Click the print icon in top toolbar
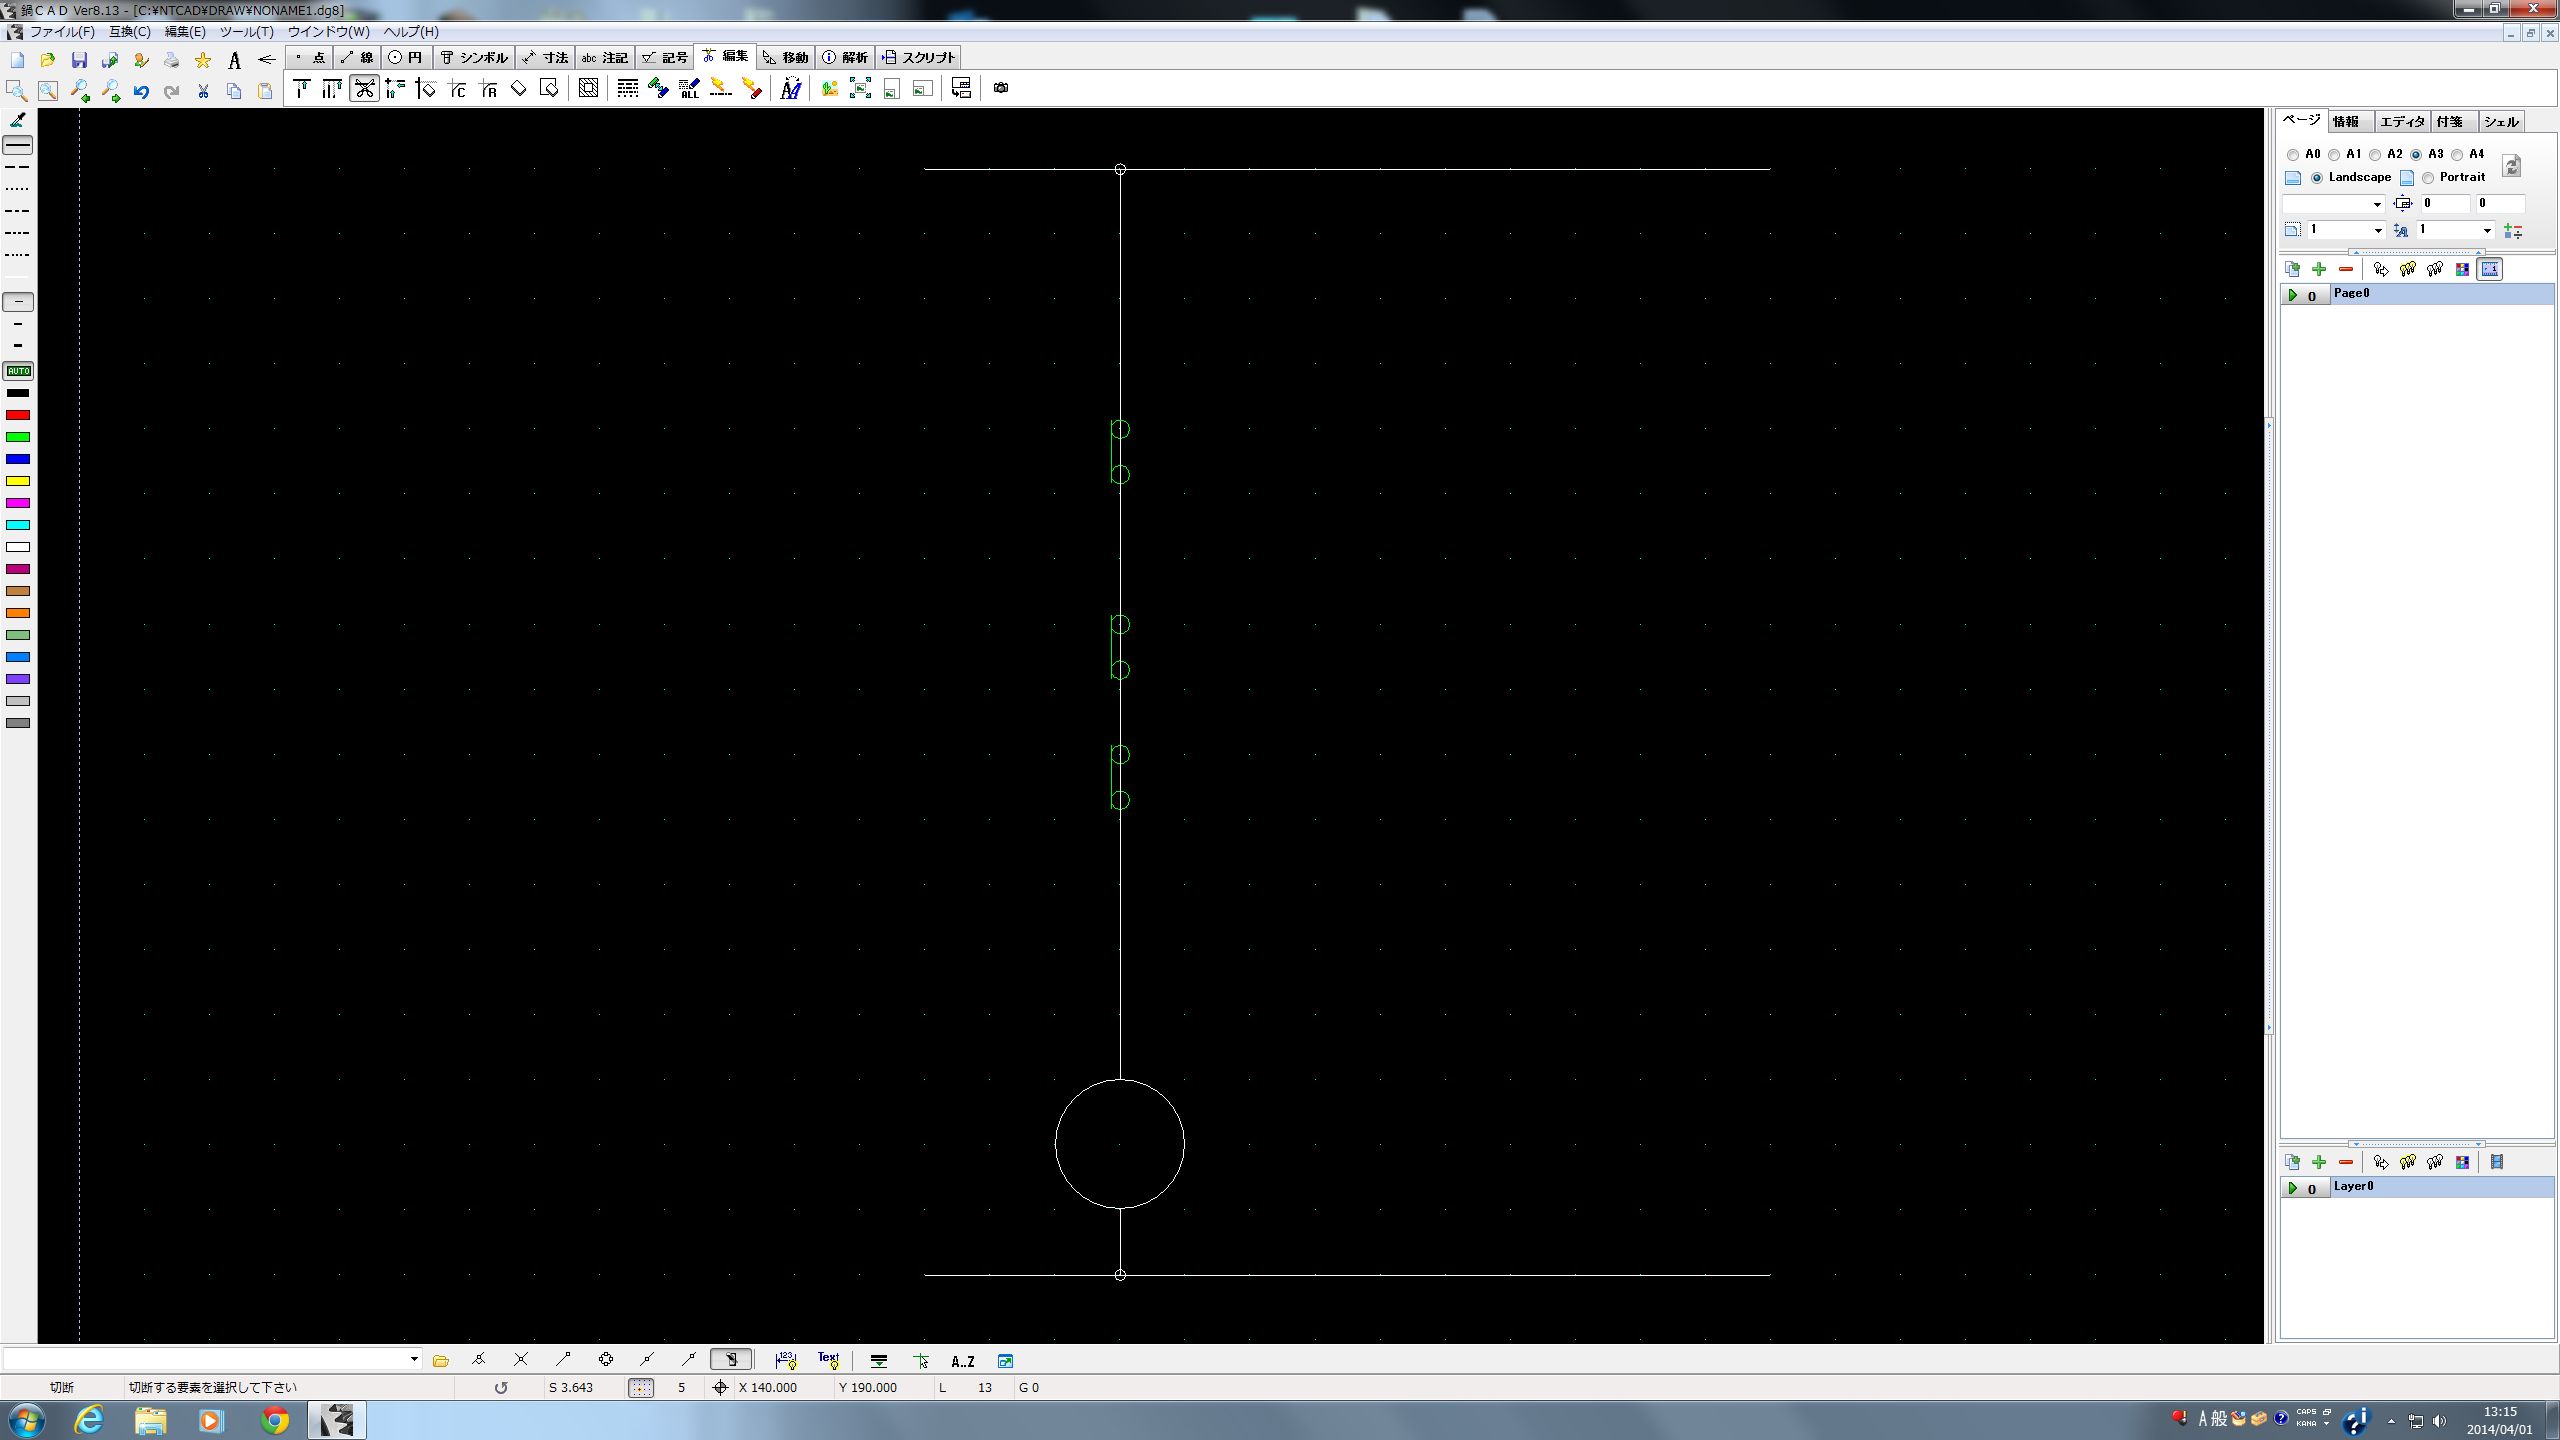The width and height of the screenshot is (2560, 1440). (x=172, y=61)
